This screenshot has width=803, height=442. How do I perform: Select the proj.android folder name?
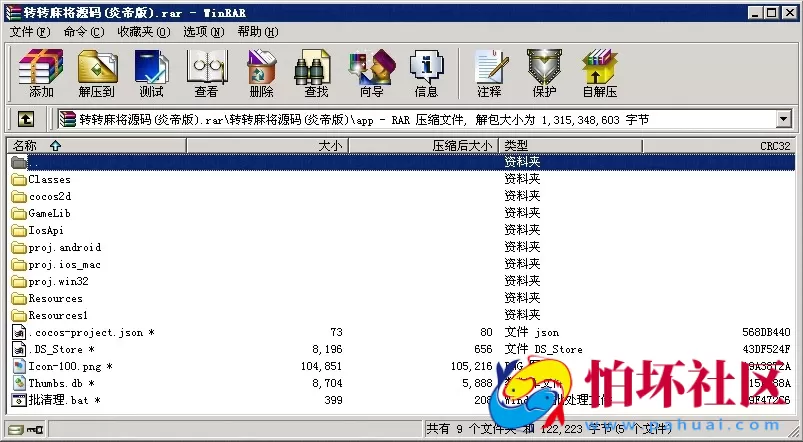tap(65, 247)
